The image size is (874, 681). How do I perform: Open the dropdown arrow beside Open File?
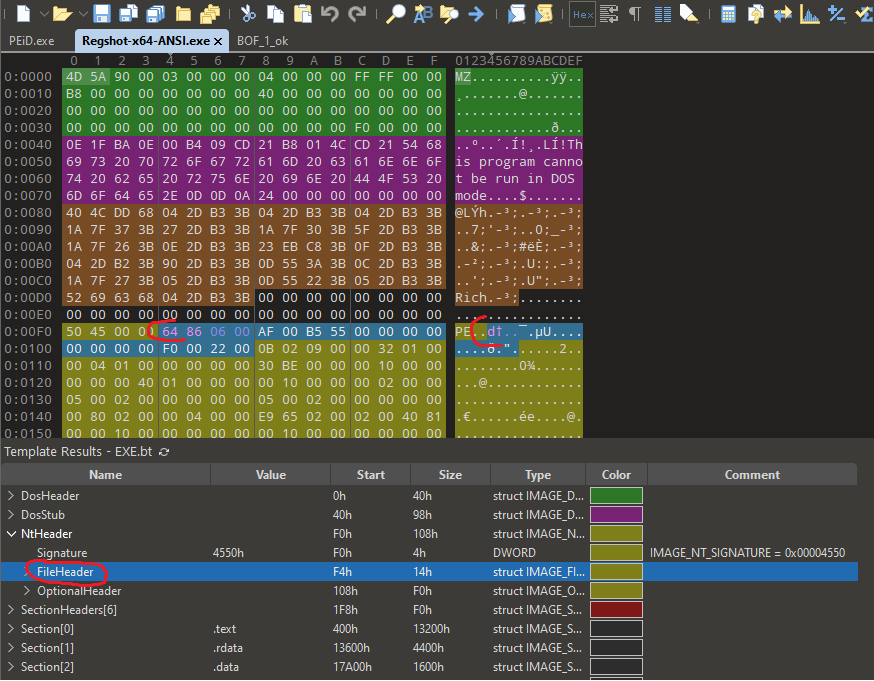(83, 13)
